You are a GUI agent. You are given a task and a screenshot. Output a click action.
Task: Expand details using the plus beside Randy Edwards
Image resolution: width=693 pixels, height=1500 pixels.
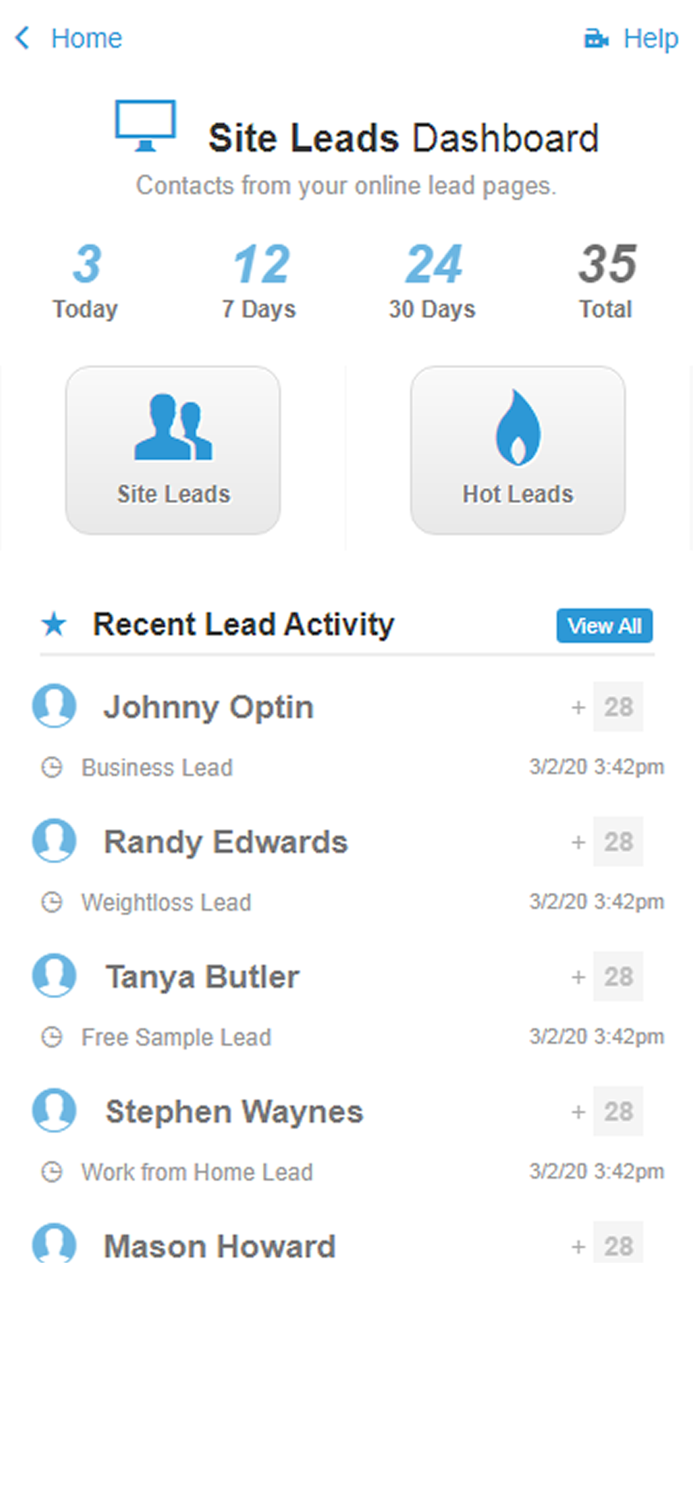(x=578, y=841)
